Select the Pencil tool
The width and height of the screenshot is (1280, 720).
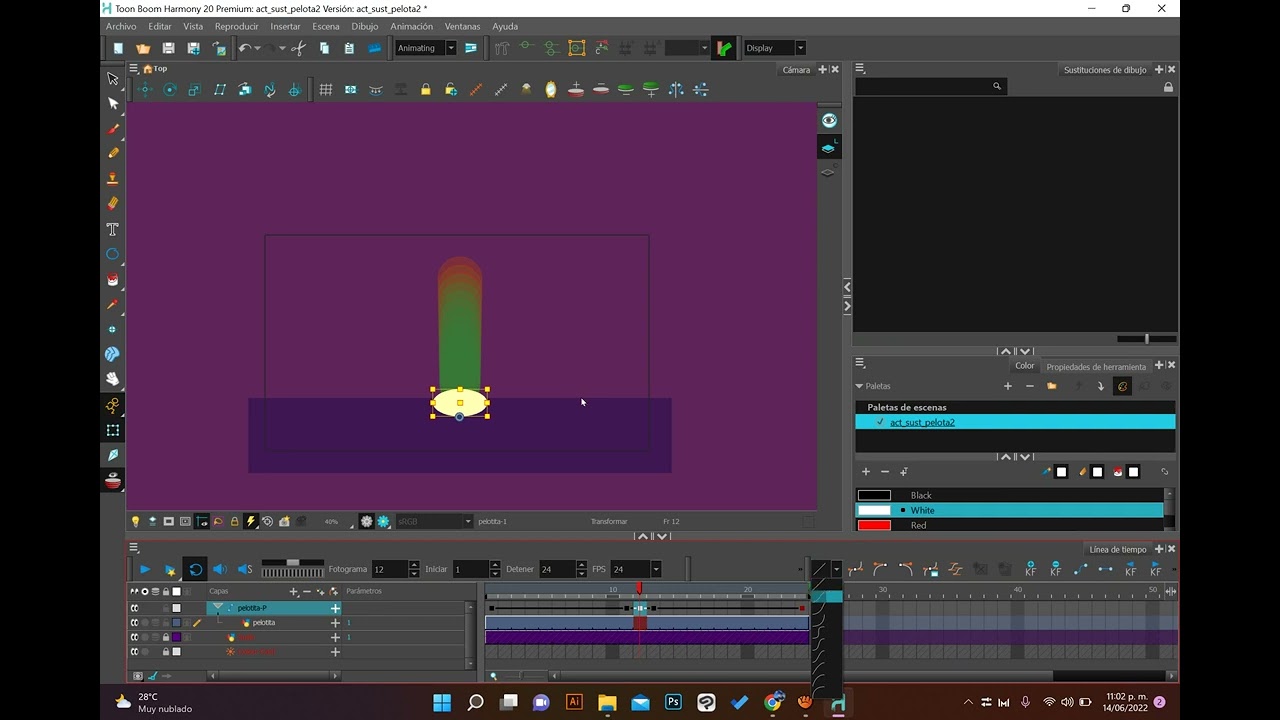(x=113, y=153)
